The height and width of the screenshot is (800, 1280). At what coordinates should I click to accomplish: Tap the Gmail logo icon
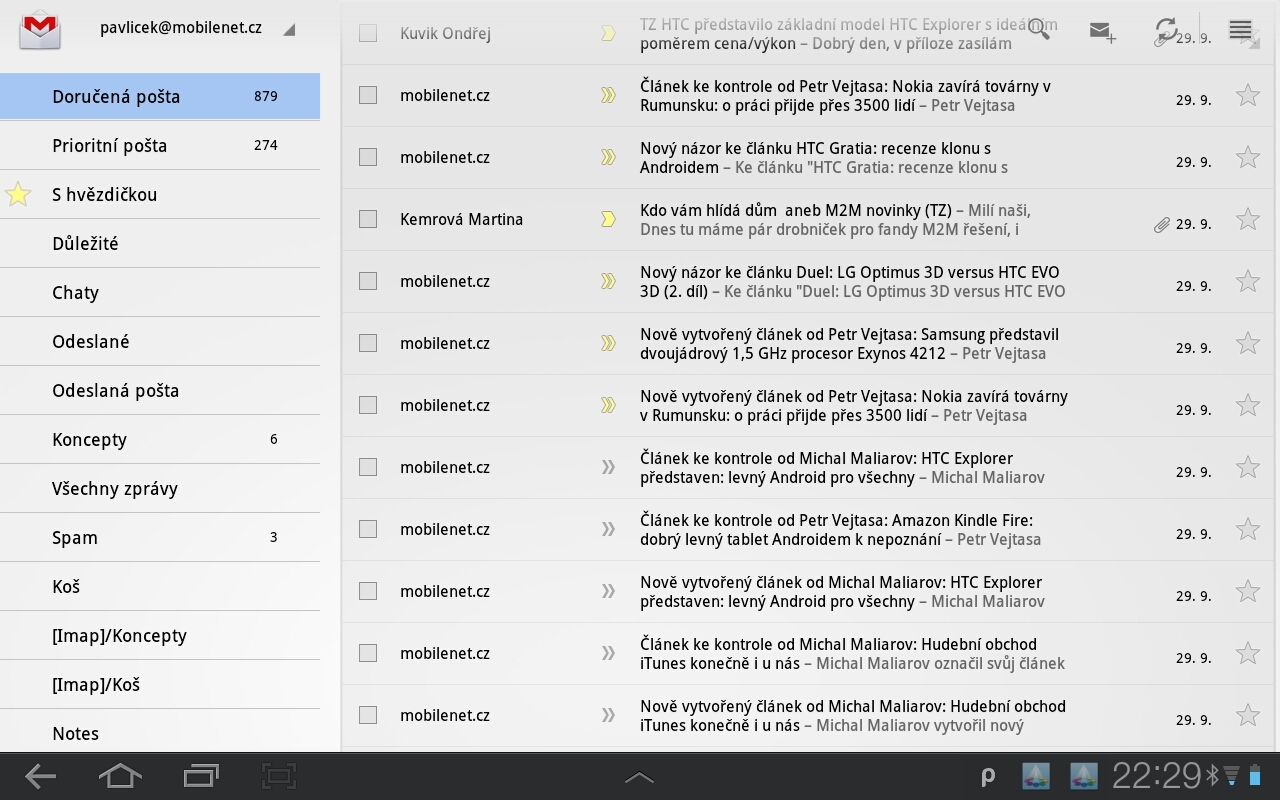[x=40, y=30]
